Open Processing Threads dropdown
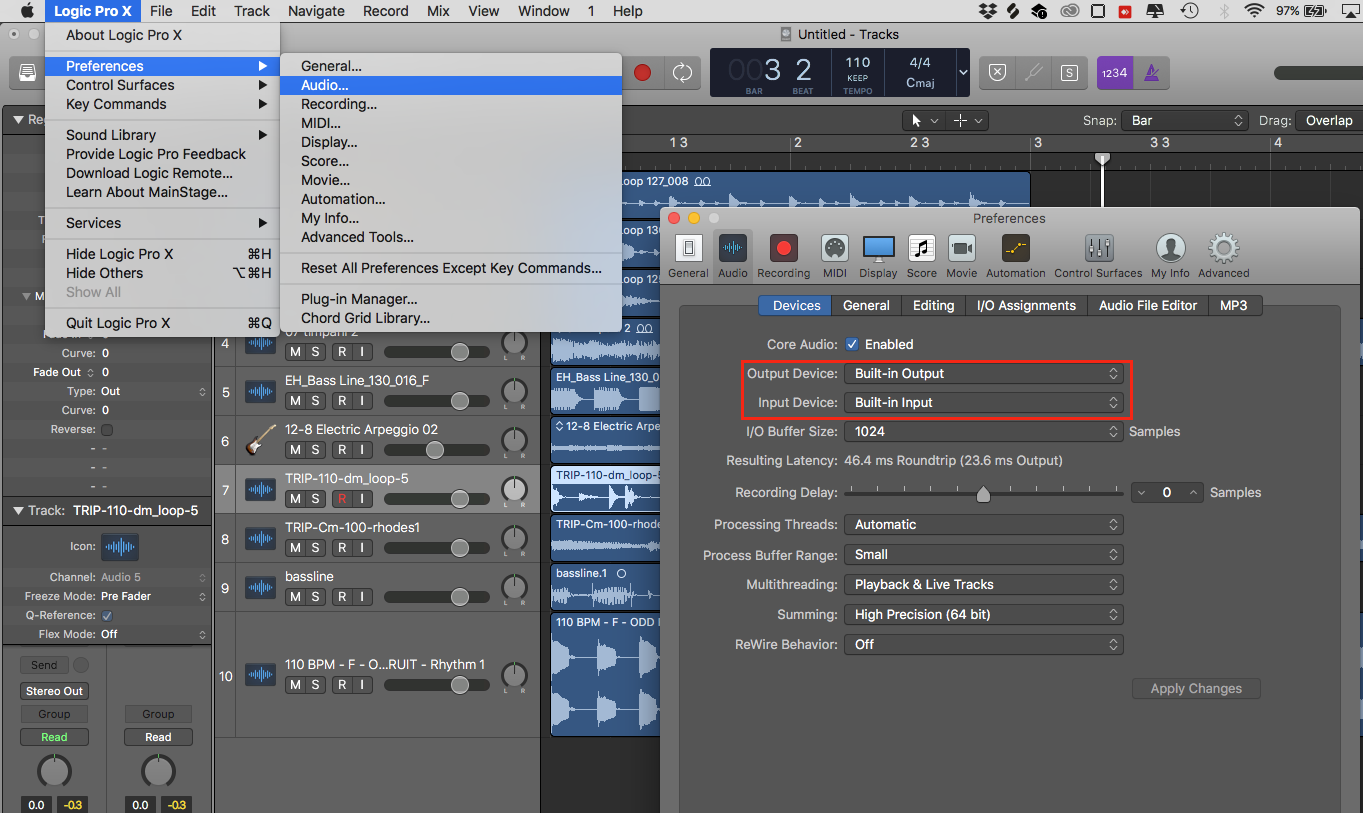 [x=984, y=524]
